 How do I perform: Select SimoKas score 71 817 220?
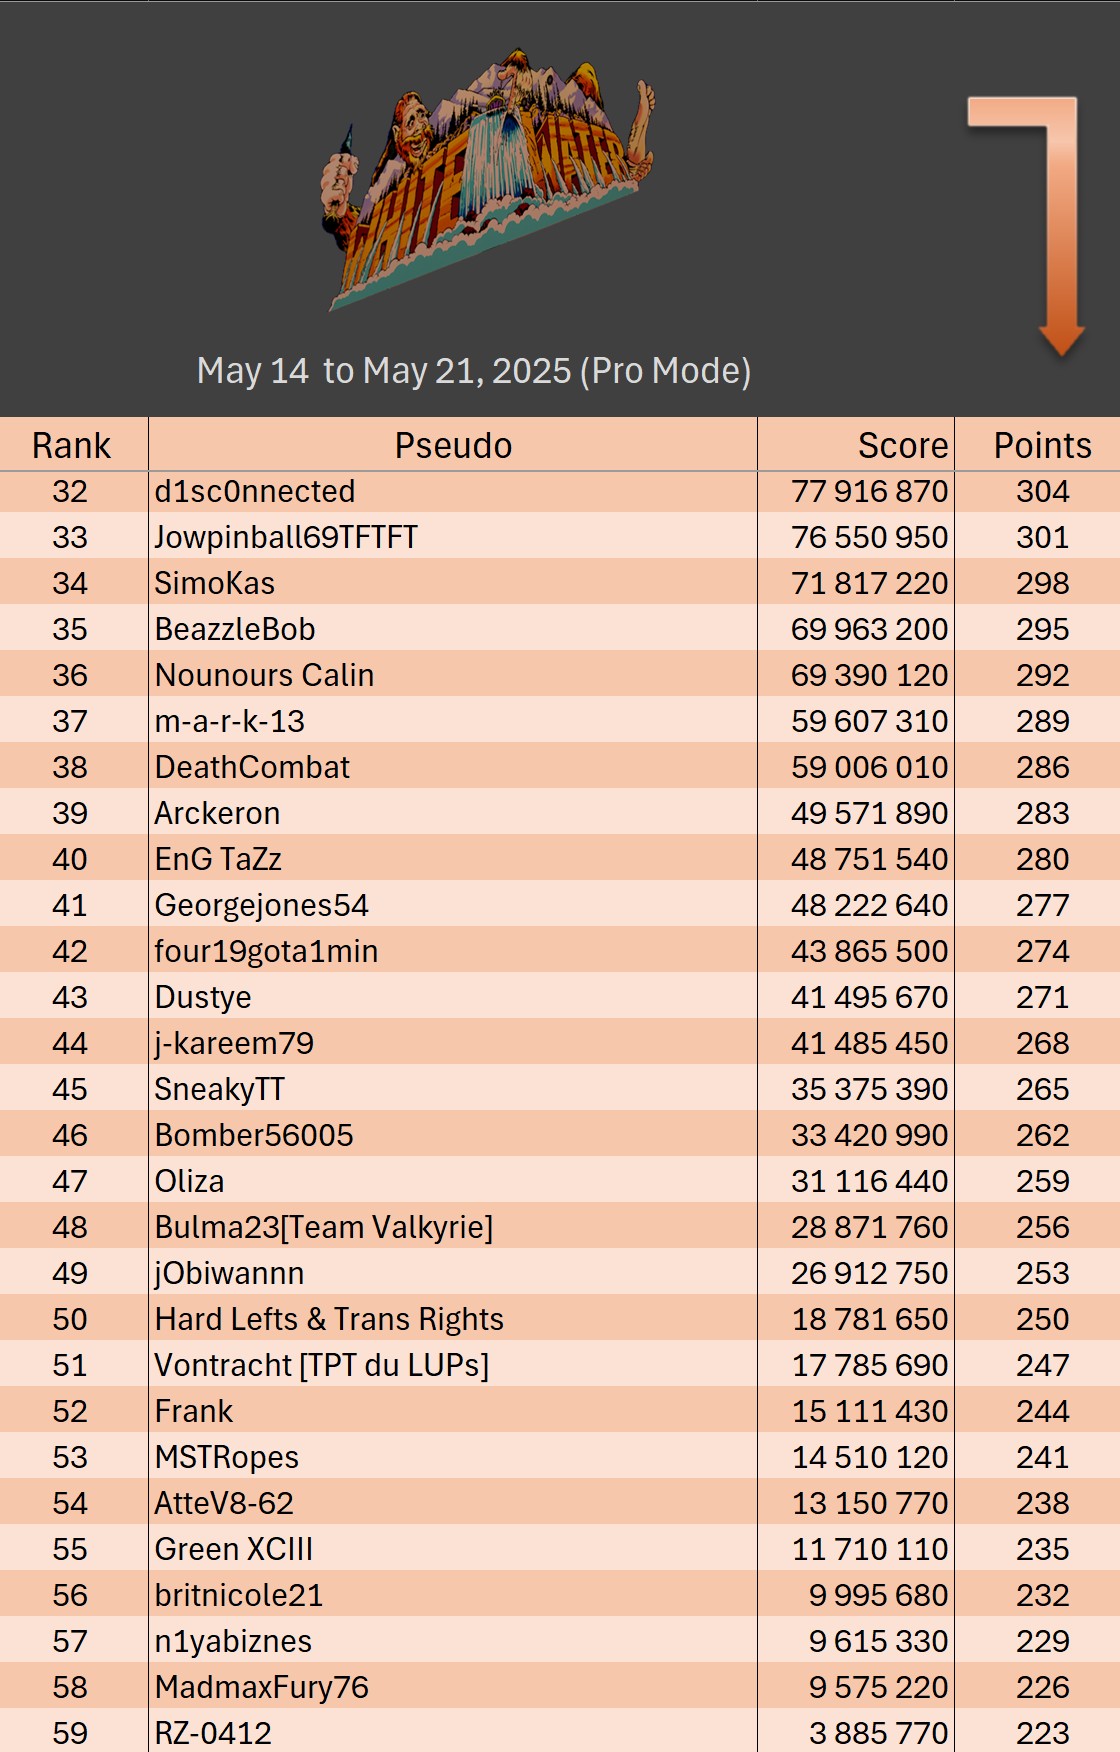tap(869, 583)
